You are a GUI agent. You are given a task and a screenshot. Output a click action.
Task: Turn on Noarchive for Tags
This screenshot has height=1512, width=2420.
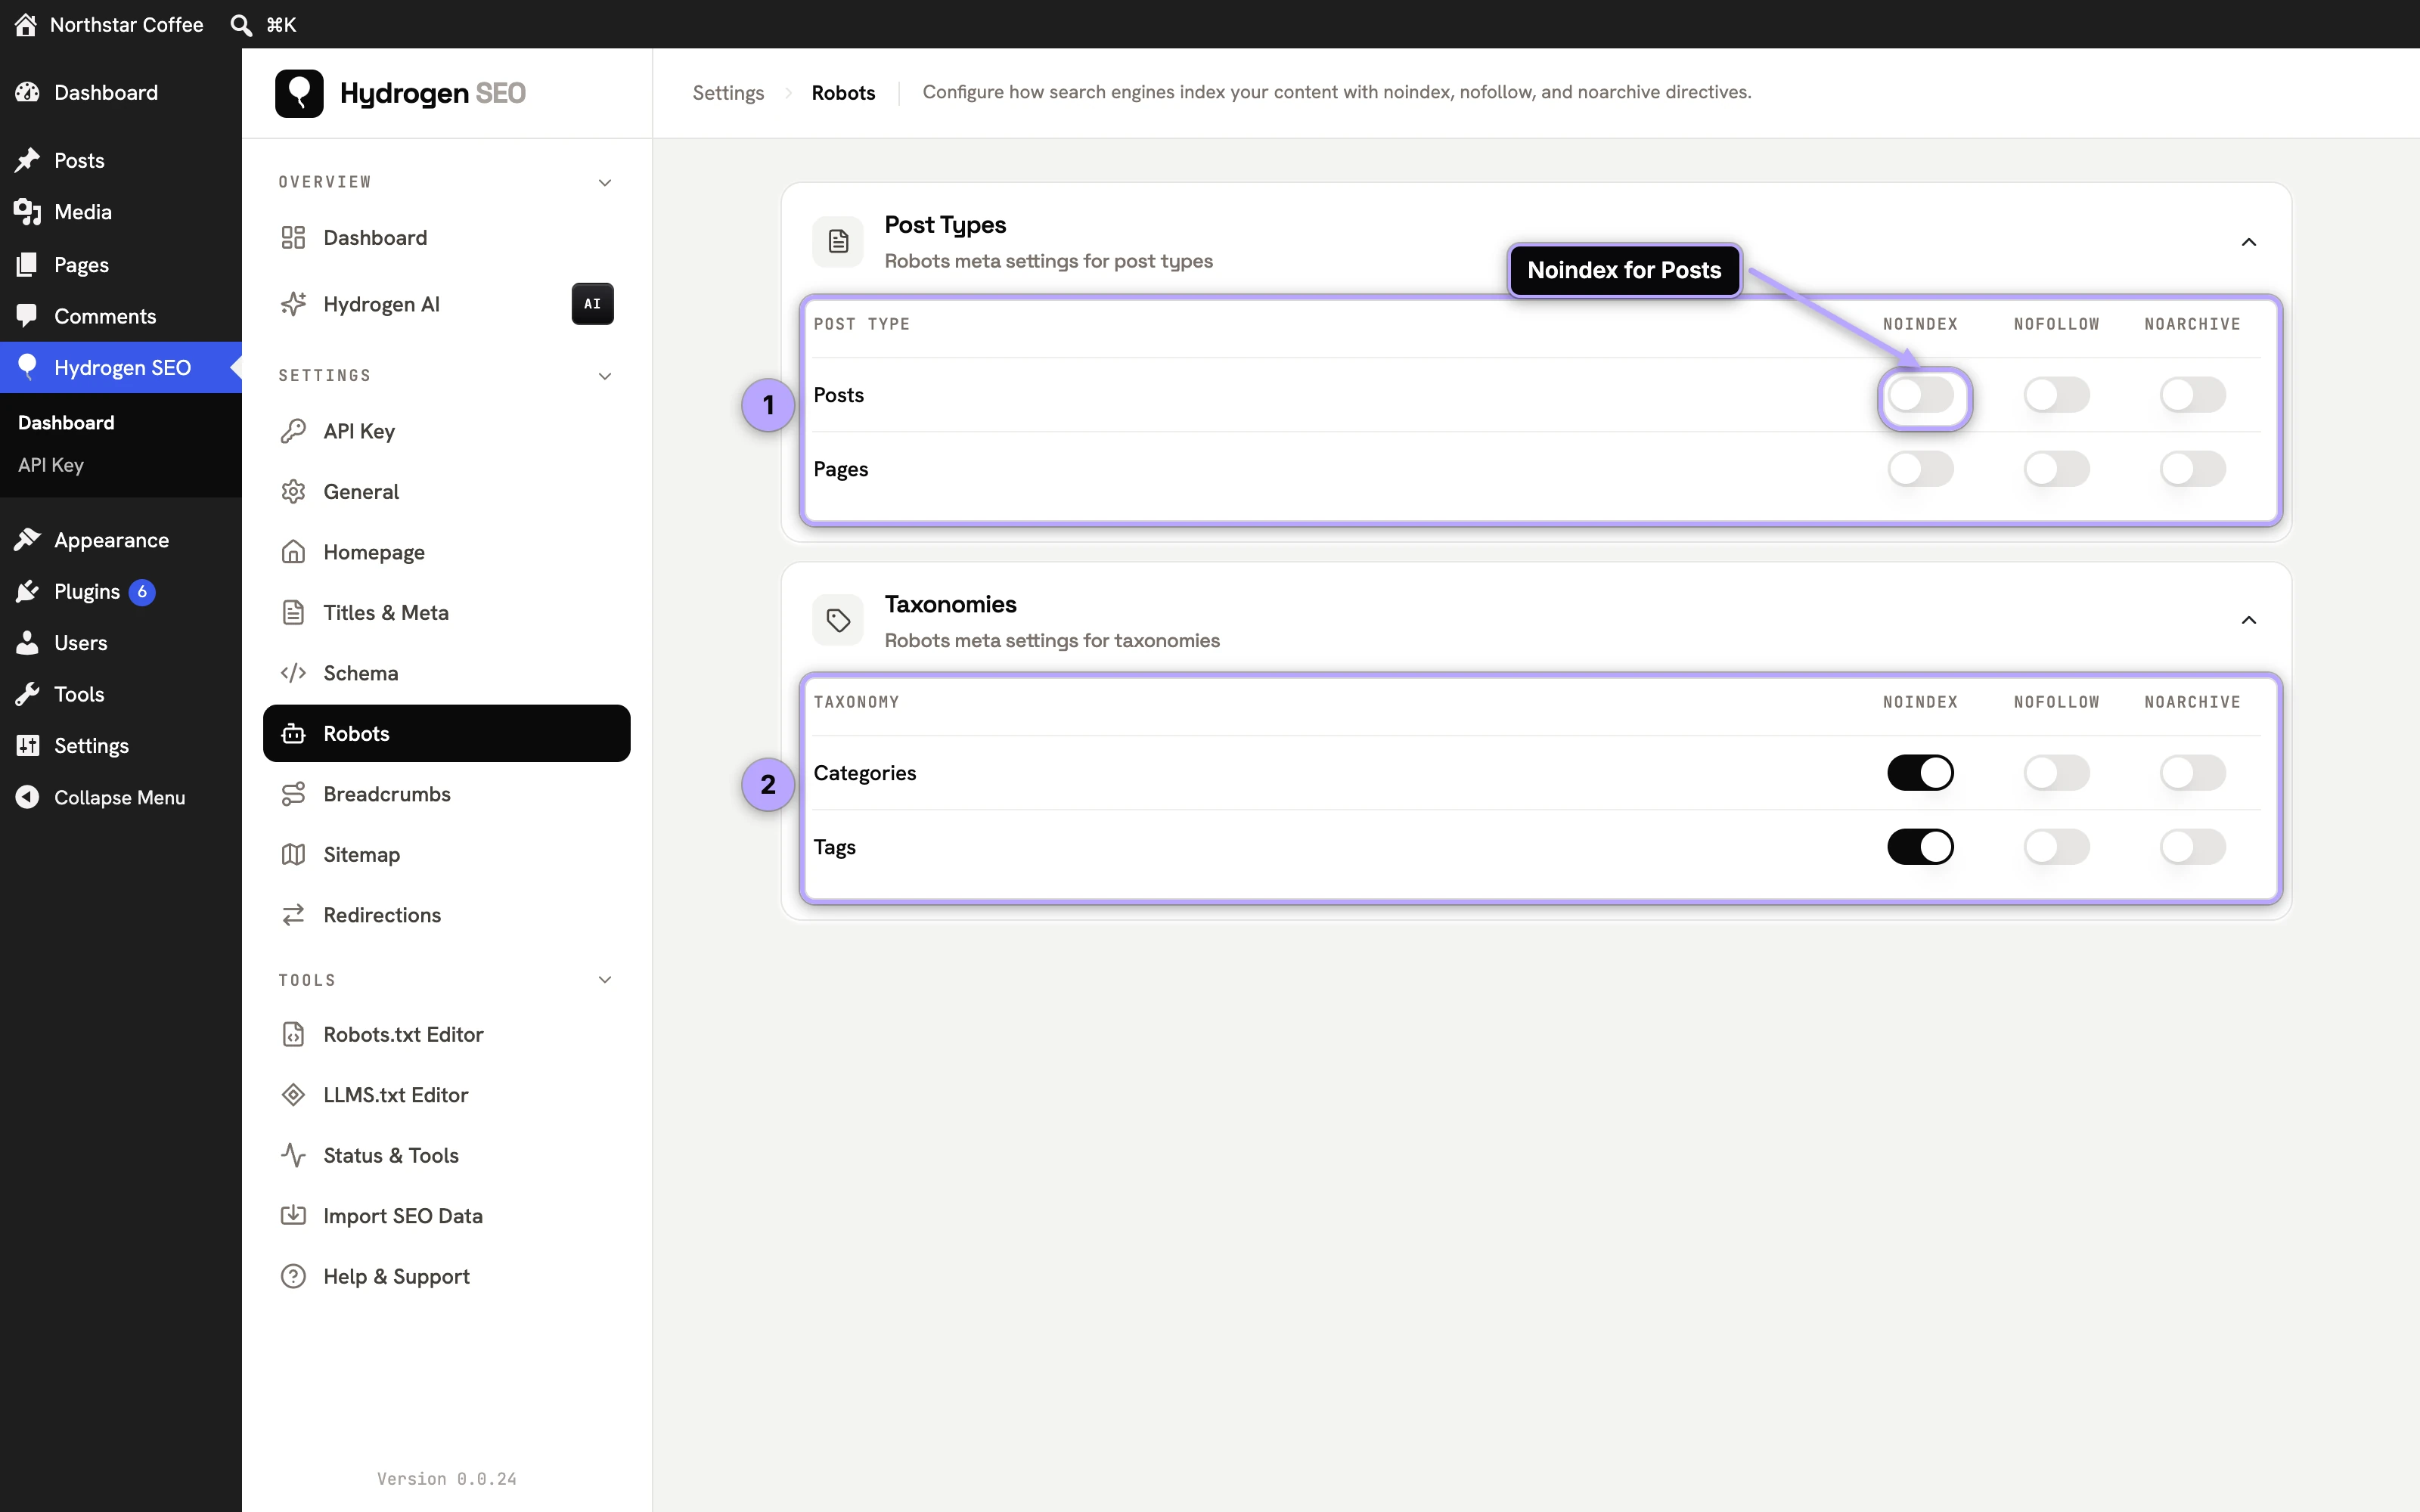point(2192,847)
